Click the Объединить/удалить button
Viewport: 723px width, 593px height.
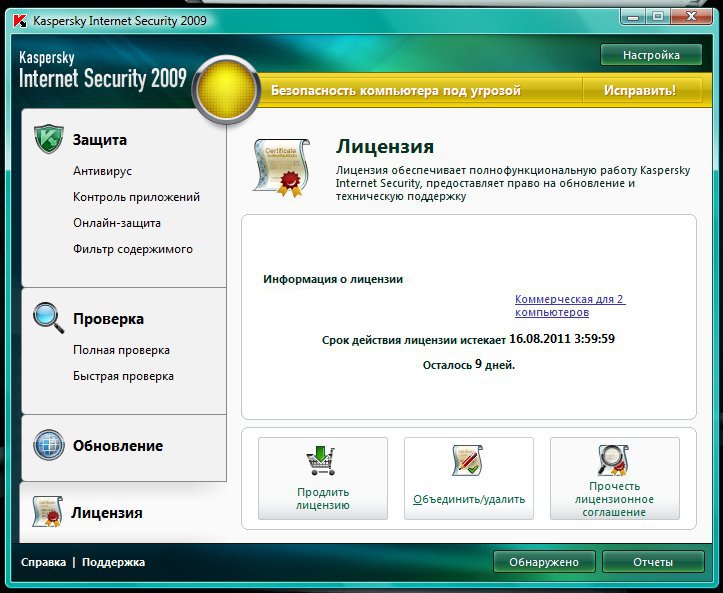pyautogui.click(x=469, y=479)
